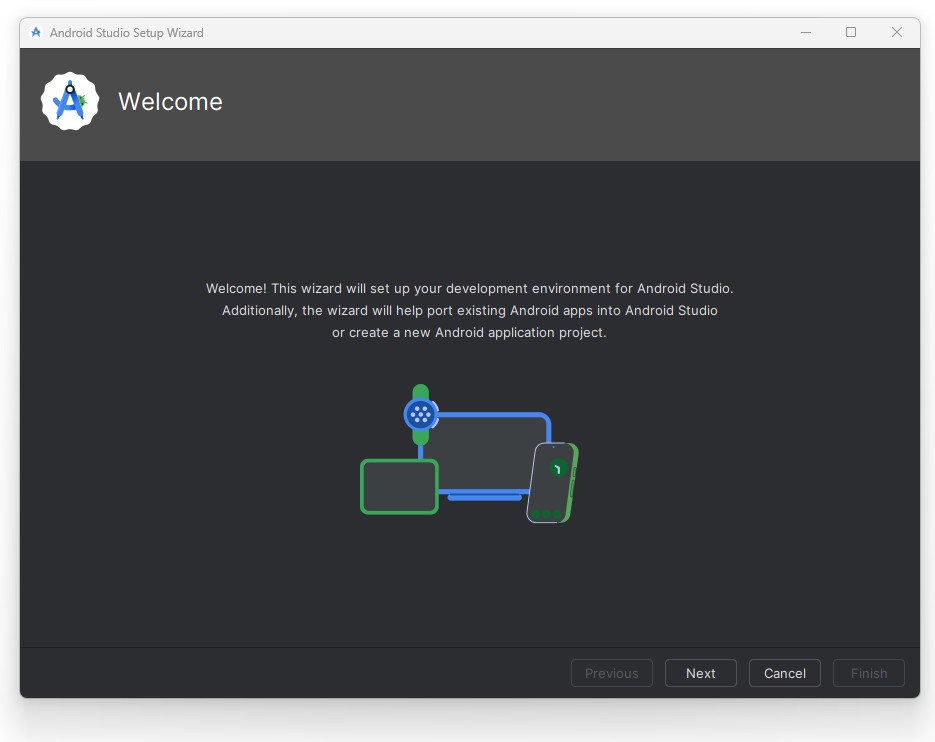Click the greyed-out Finish button
This screenshot has width=935, height=742.
point(868,673)
